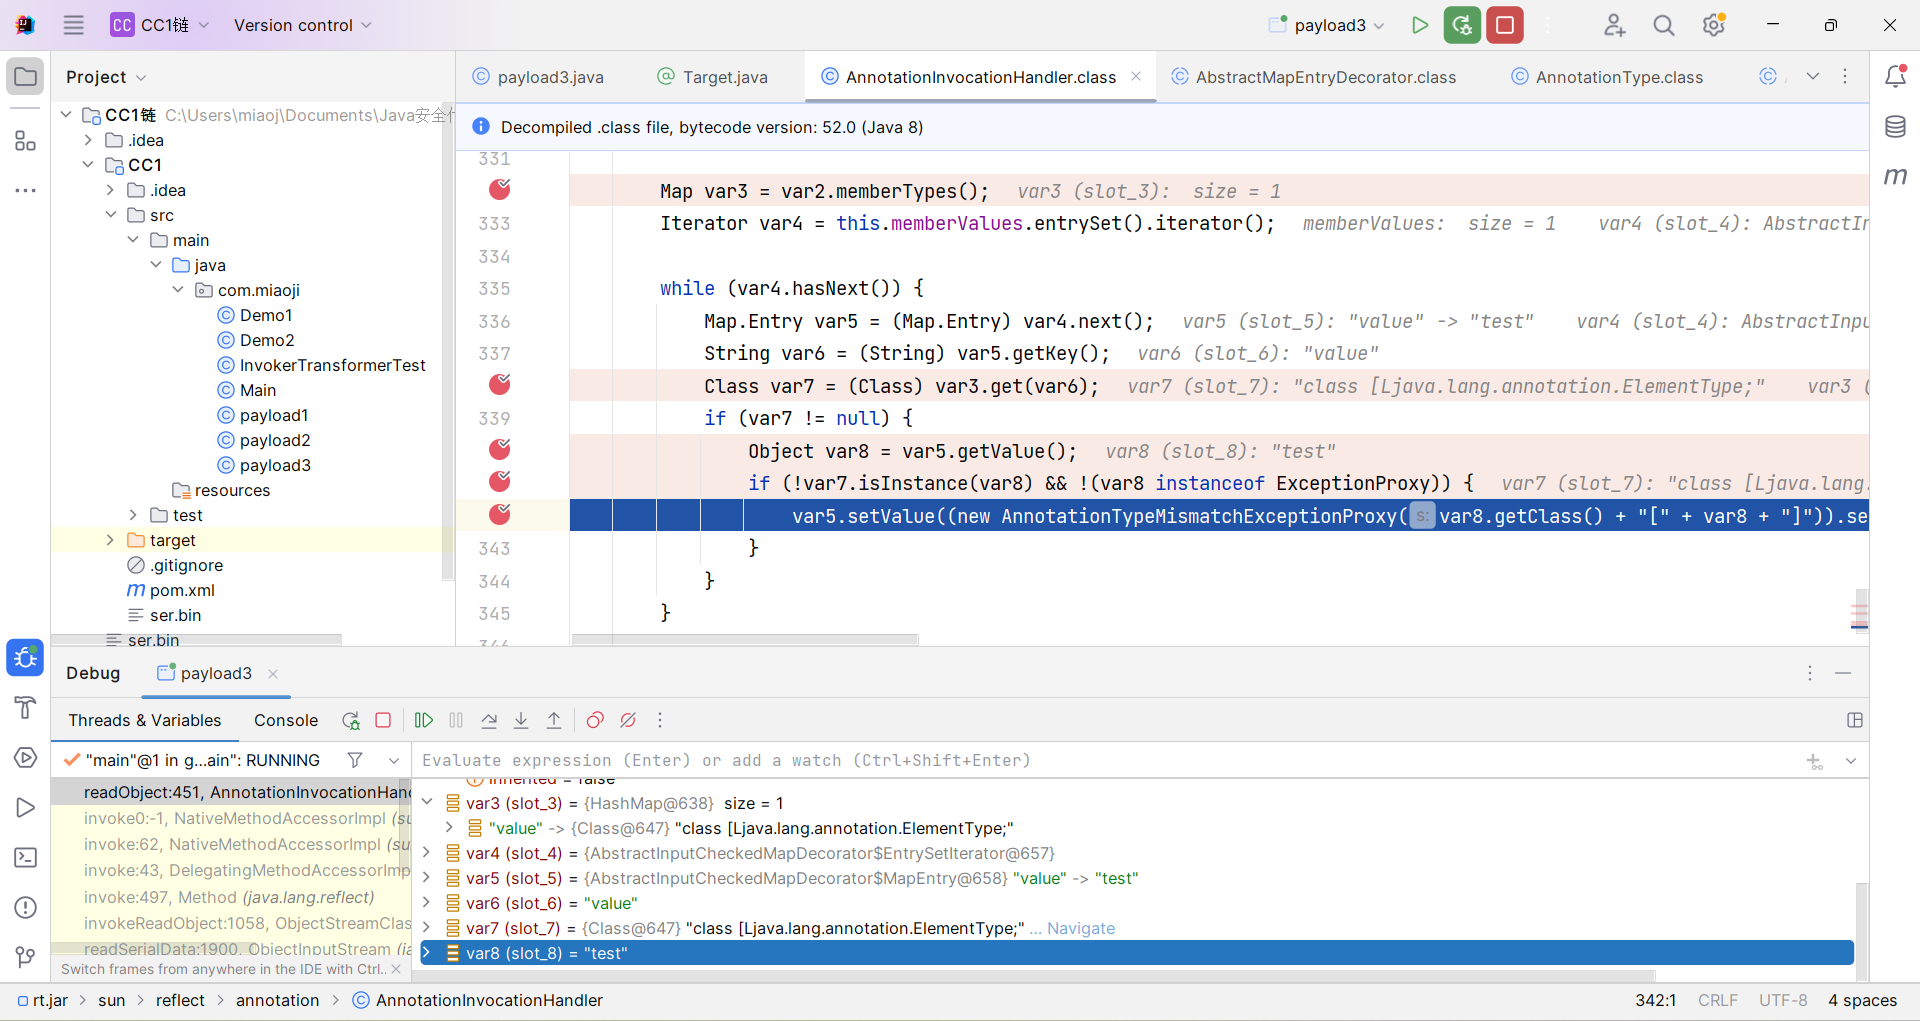Click the editor's horizontal scrollbar
The width and height of the screenshot is (1920, 1021).
click(x=745, y=639)
